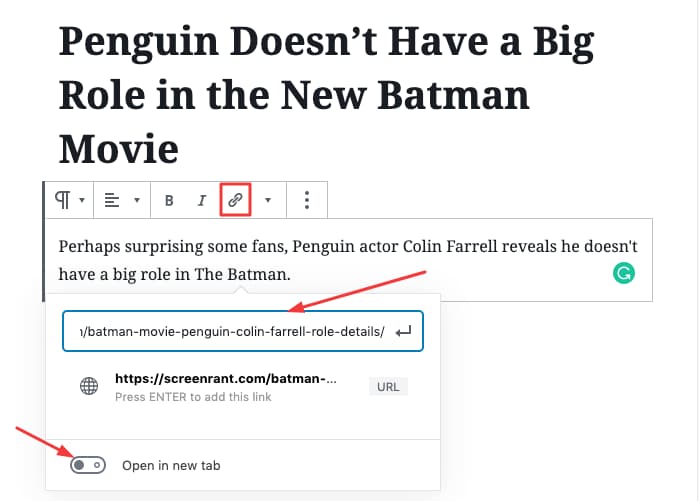The height and width of the screenshot is (501, 700).
Task: Open the three-dot block options menu
Action: (307, 200)
